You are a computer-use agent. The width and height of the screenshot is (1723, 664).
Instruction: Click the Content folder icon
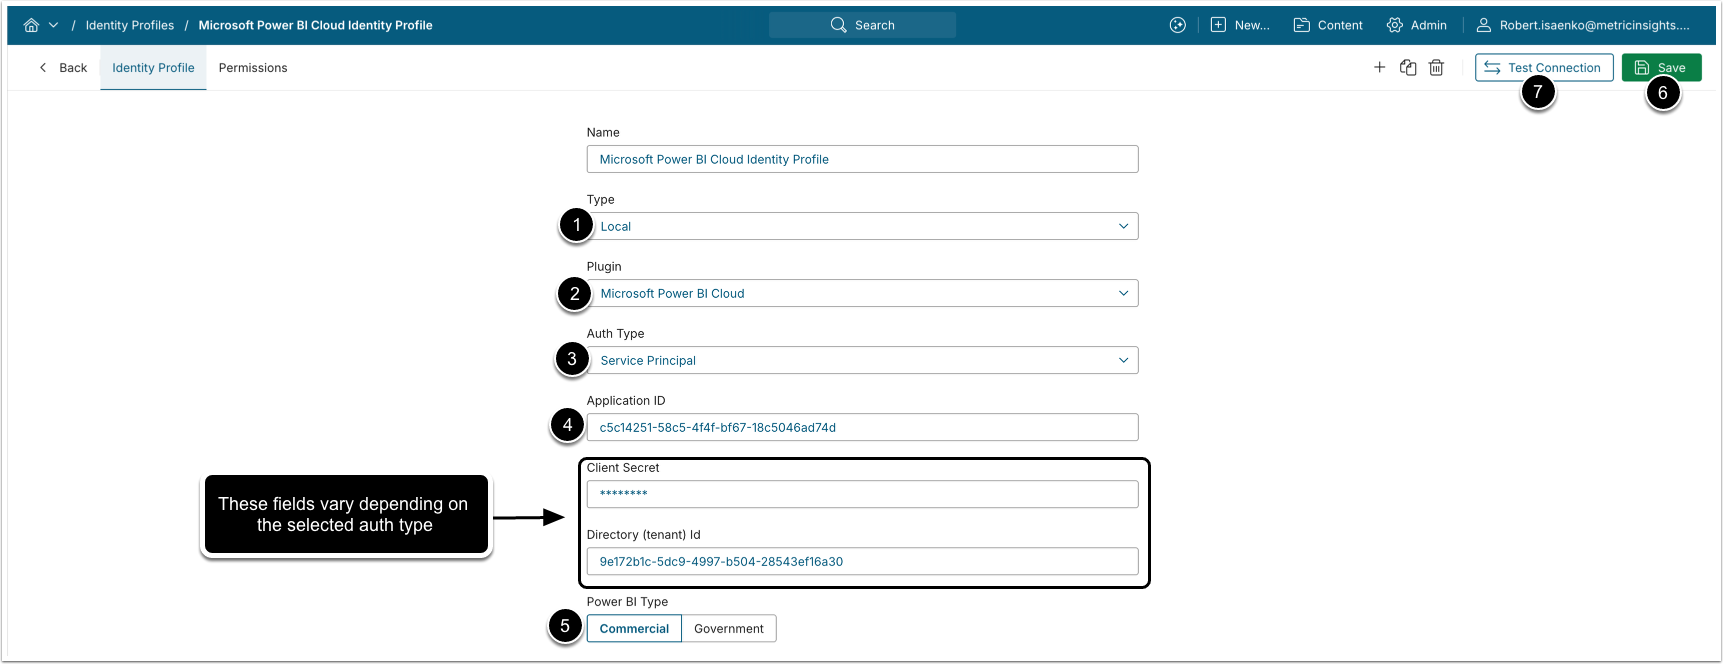coord(1301,25)
